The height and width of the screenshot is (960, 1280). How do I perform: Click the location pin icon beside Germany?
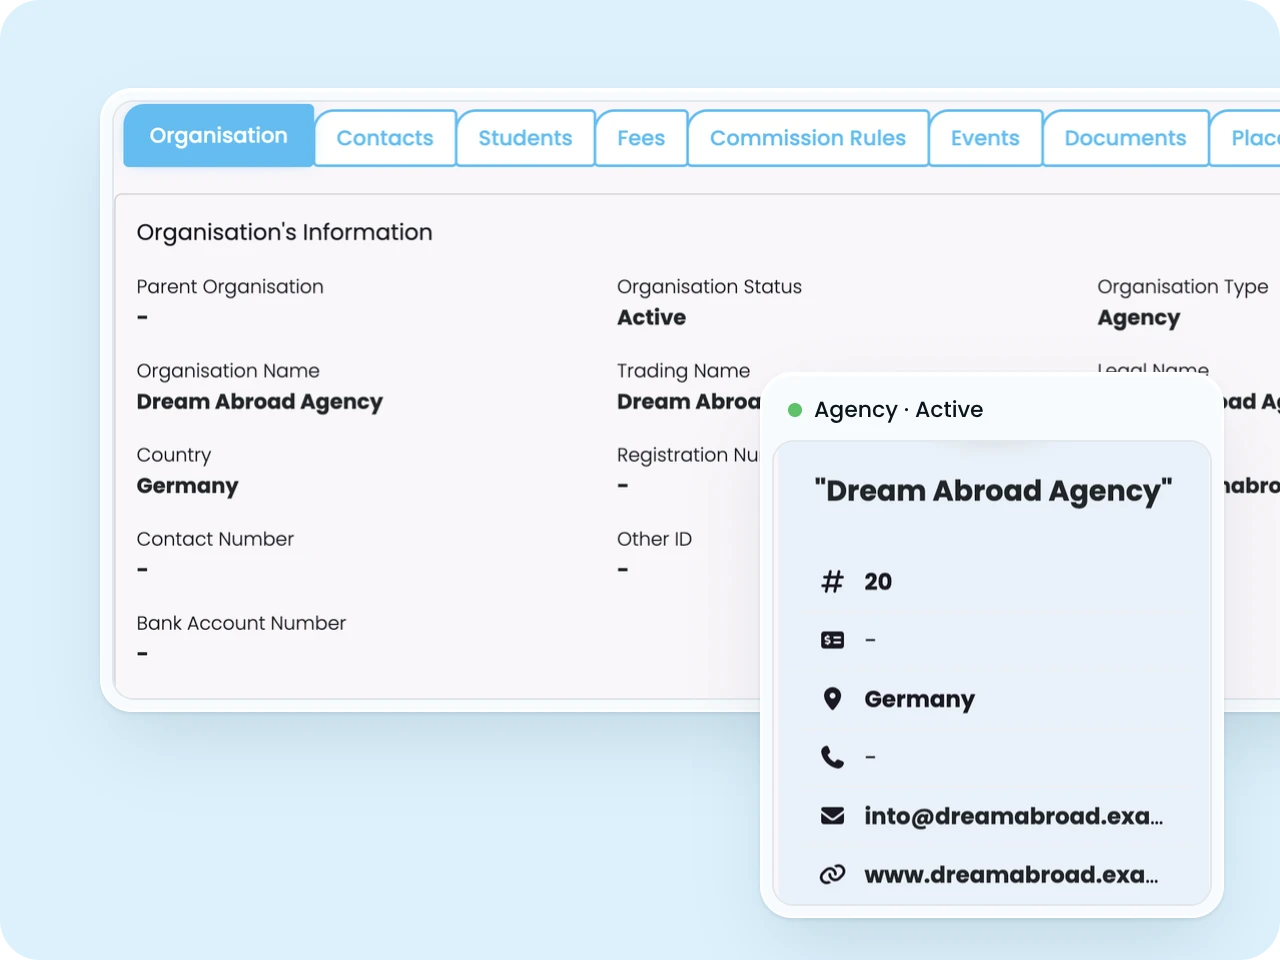tap(832, 698)
